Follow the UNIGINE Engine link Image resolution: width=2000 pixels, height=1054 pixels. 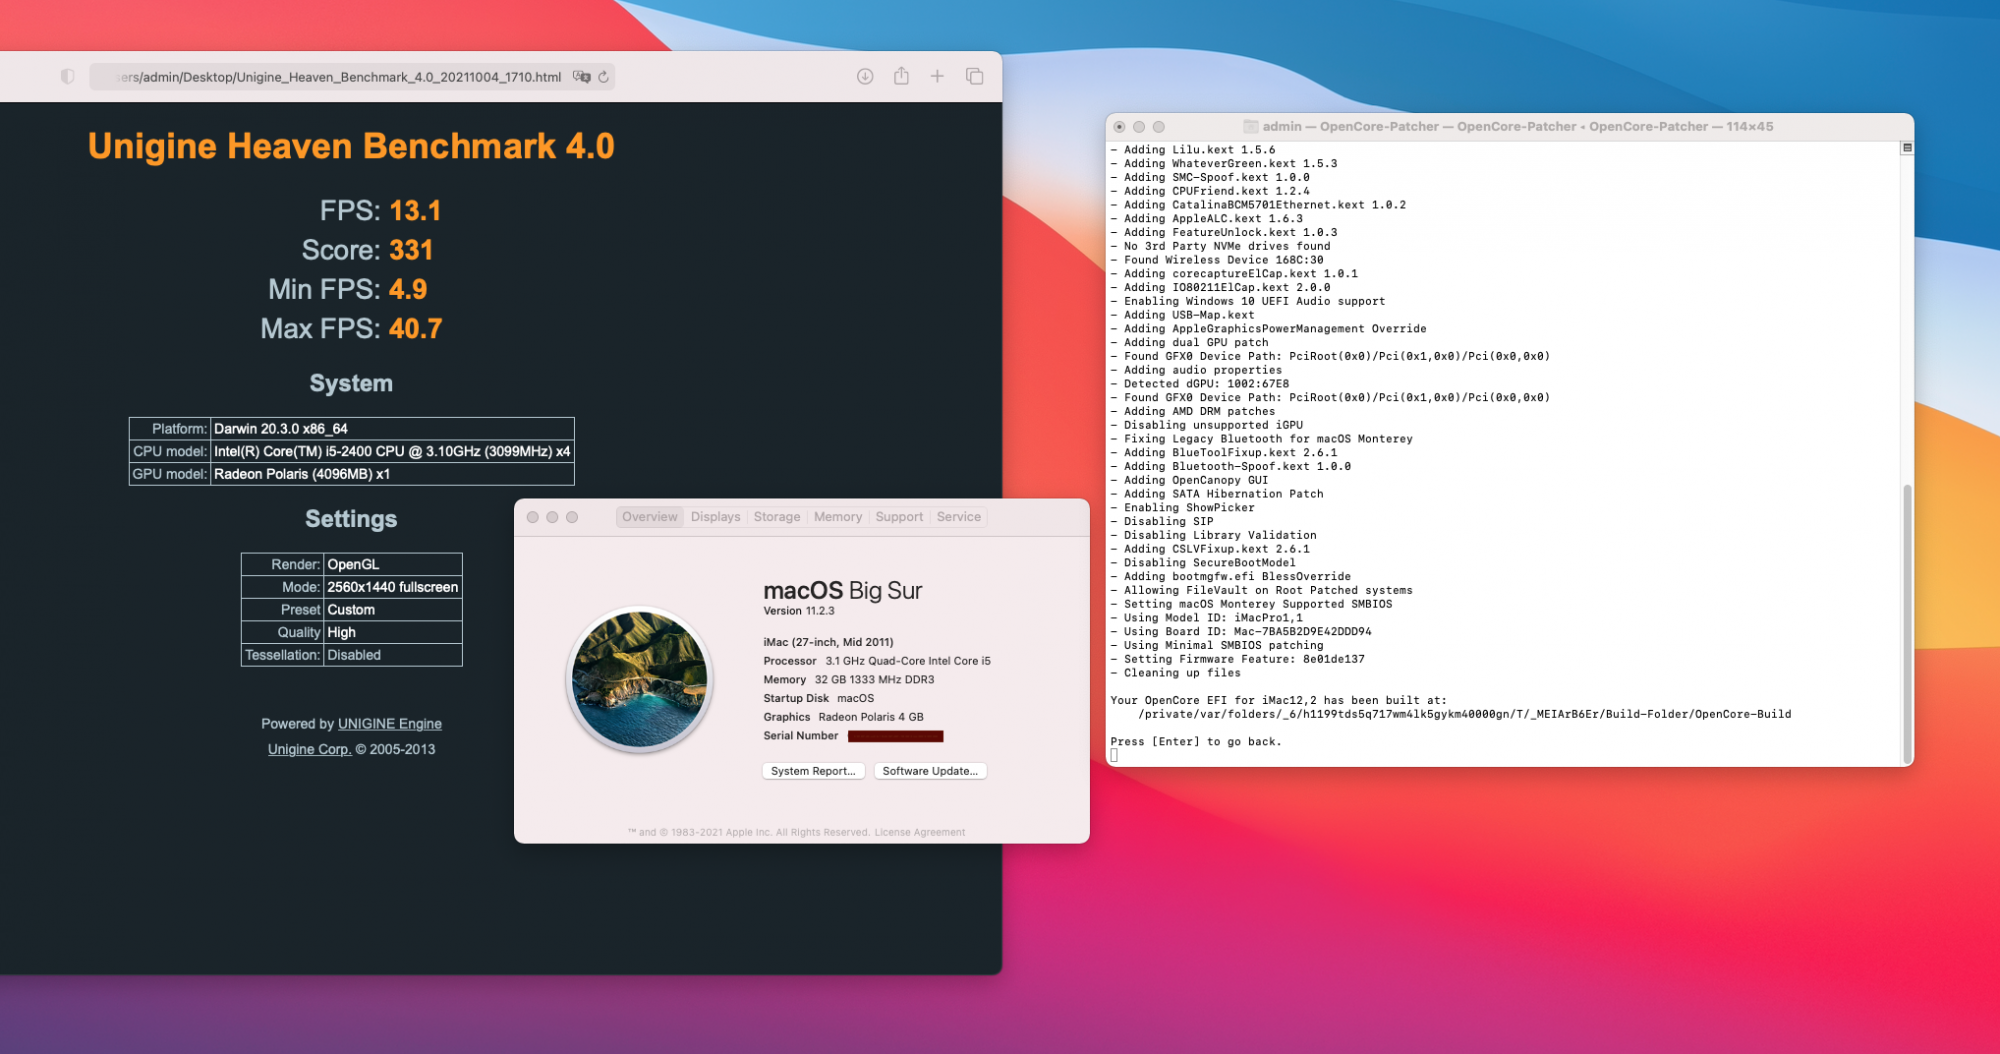pos(390,724)
